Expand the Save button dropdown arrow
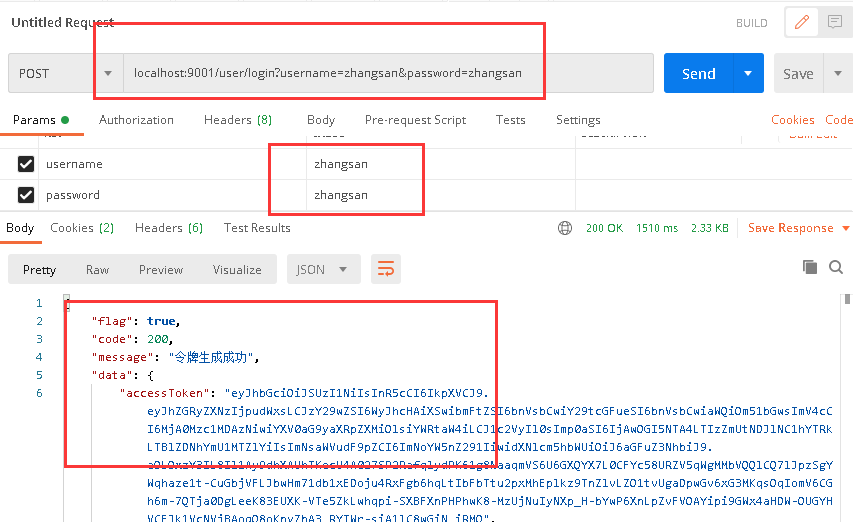The height and width of the screenshot is (522, 853). (838, 73)
